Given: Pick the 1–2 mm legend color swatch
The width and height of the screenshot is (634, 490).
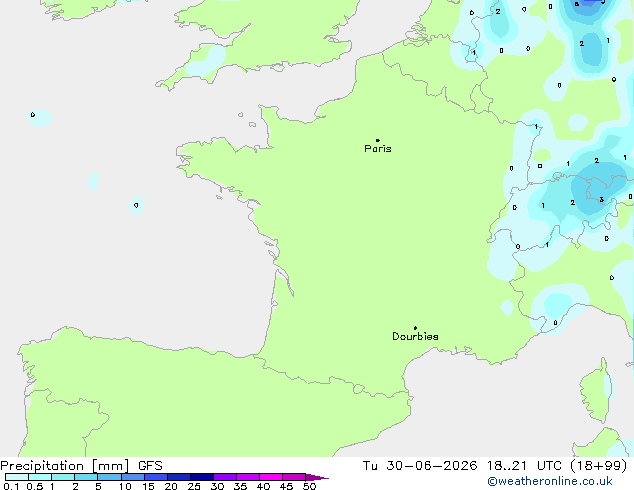Looking at the screenshot, I should click(x=63, y=477).
